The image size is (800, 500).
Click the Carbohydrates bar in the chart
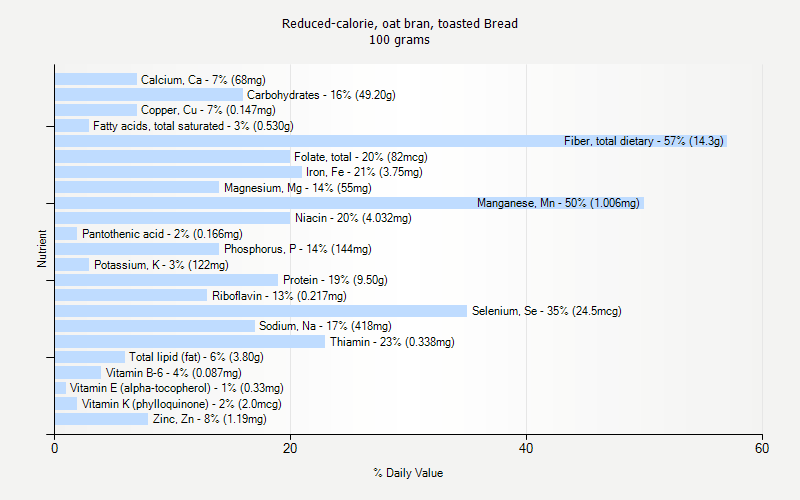pyautogui.click(x=149, y=95)
